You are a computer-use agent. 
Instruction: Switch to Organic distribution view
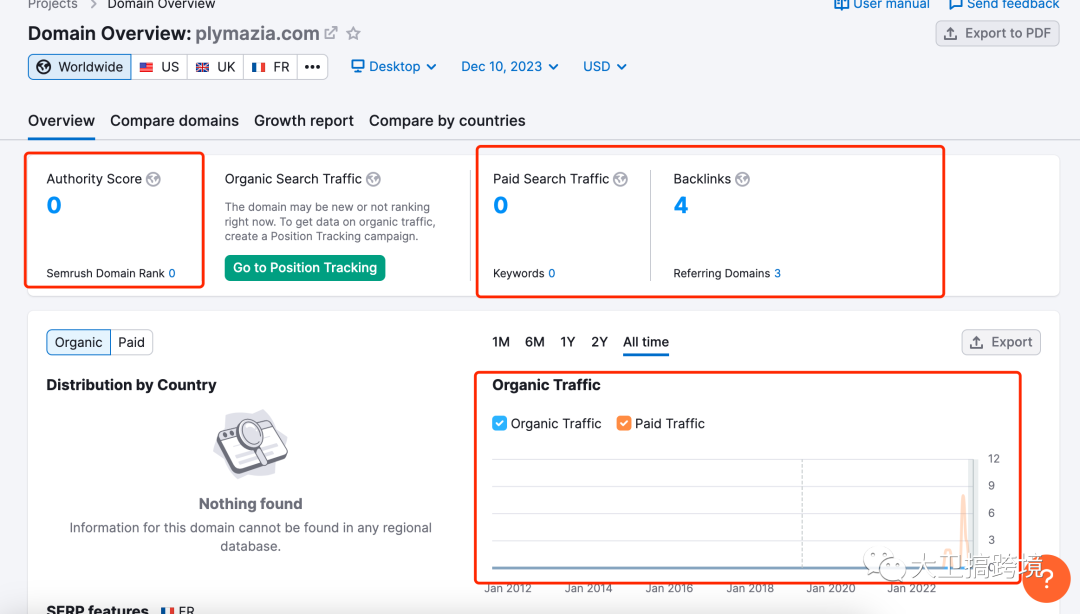click(x=79, y=342)
